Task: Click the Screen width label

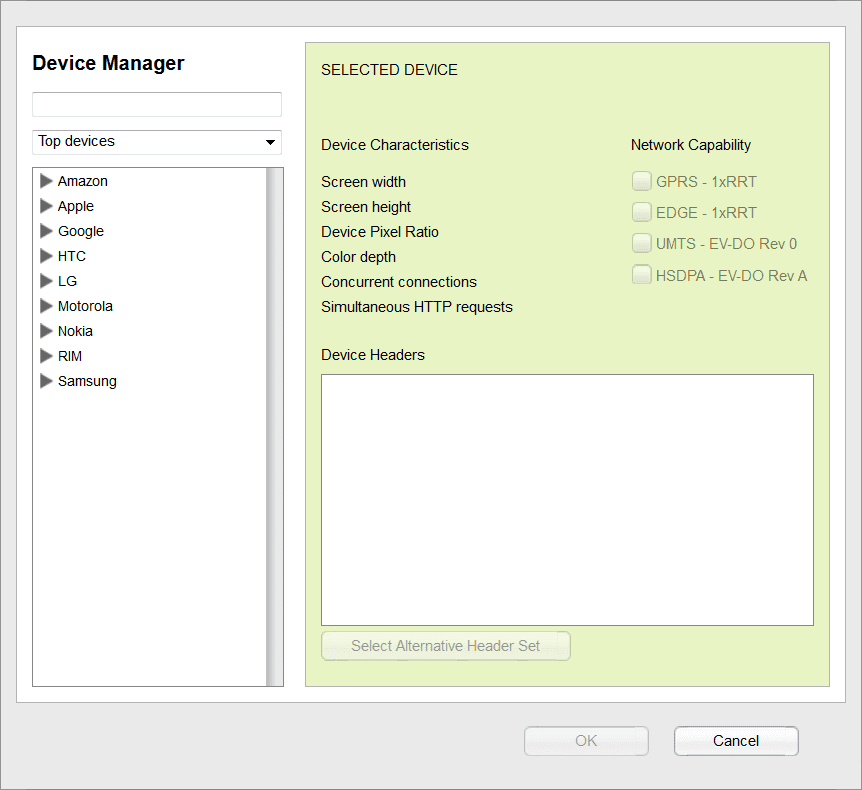Action: (363, 182)
